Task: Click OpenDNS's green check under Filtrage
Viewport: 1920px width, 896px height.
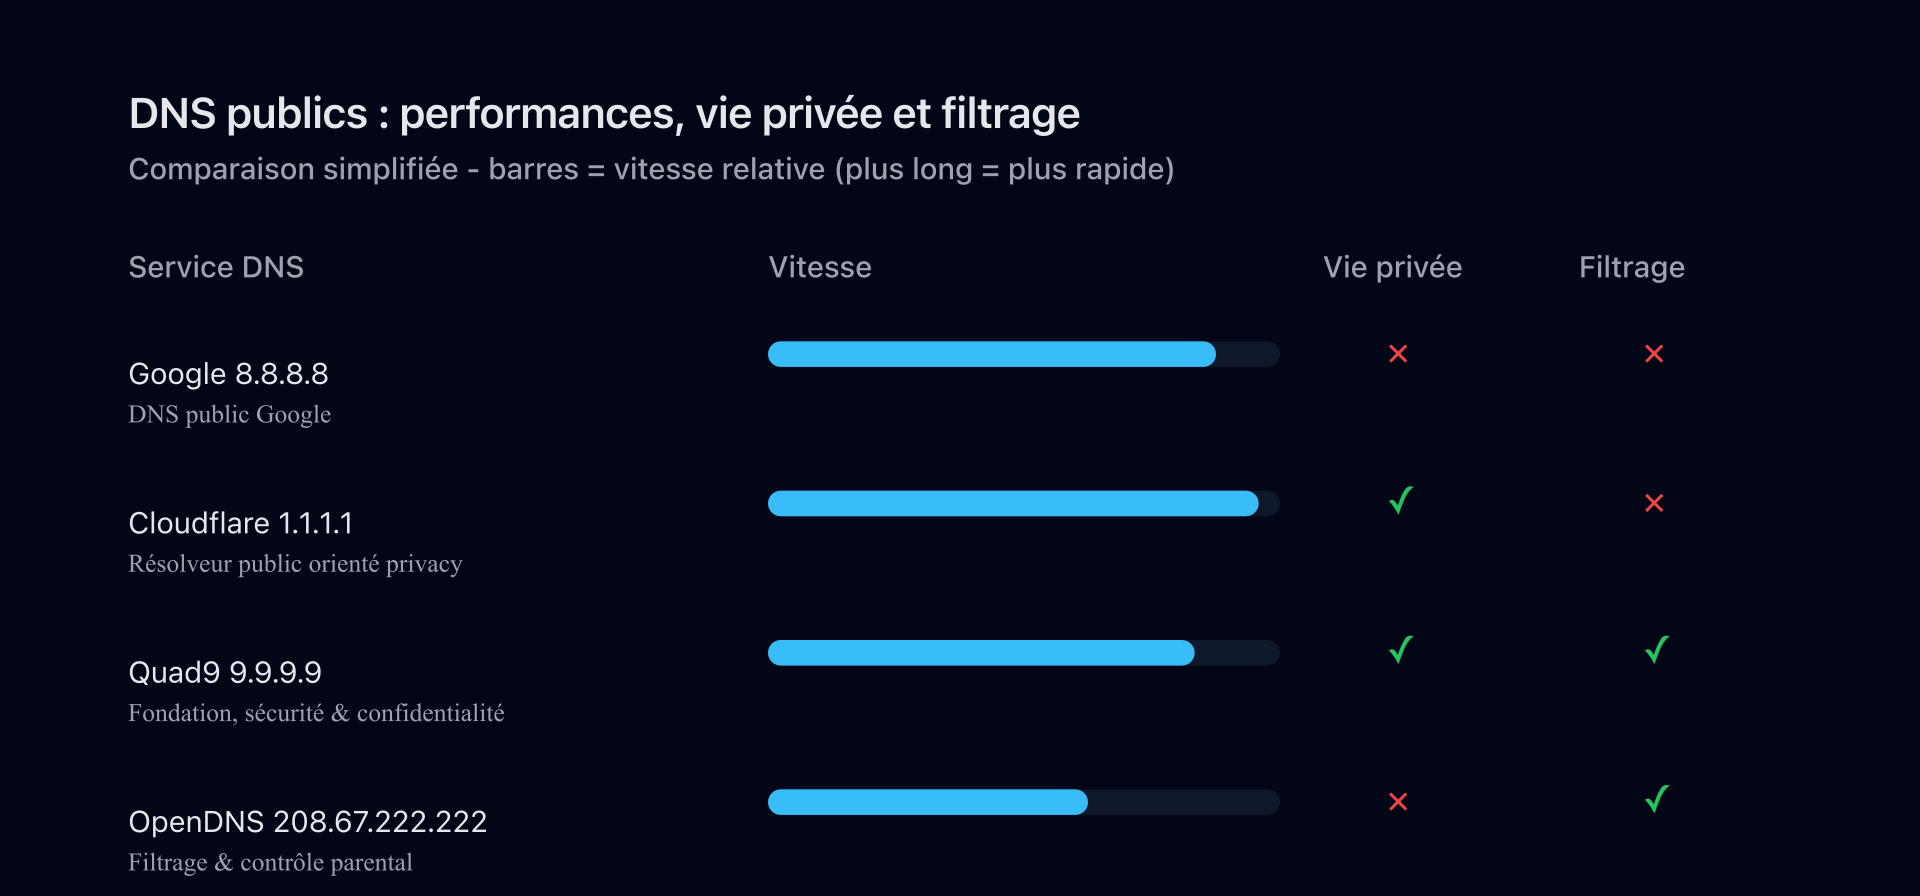Action: [x=1656, y=799]
